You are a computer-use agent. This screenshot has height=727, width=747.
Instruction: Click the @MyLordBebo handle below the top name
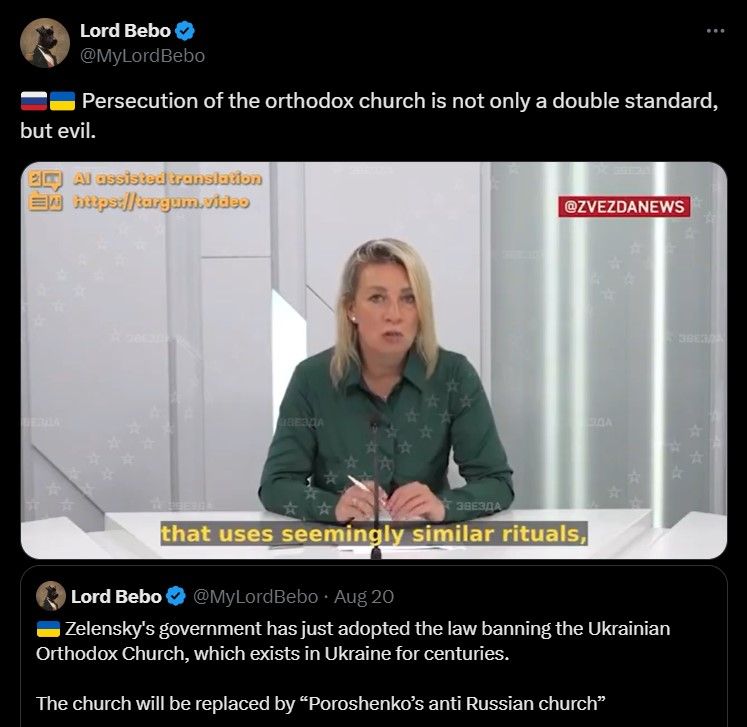tap(142, 55)
